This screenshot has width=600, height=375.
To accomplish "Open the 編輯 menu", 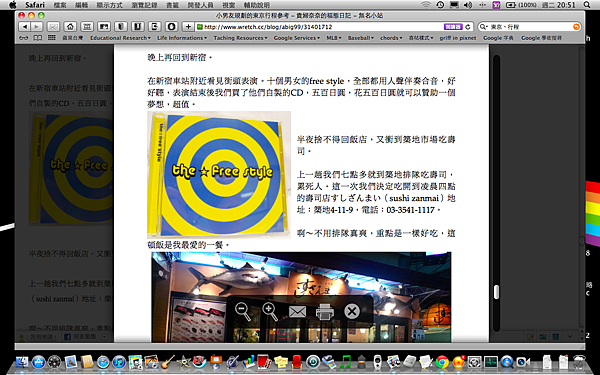I will coord(82,5).
